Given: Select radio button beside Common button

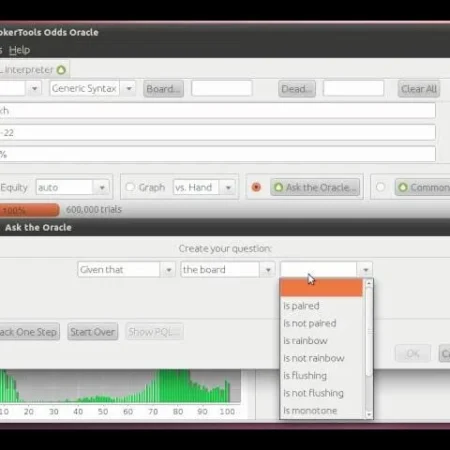Looking at the screenshot, I should pos(380,187).
